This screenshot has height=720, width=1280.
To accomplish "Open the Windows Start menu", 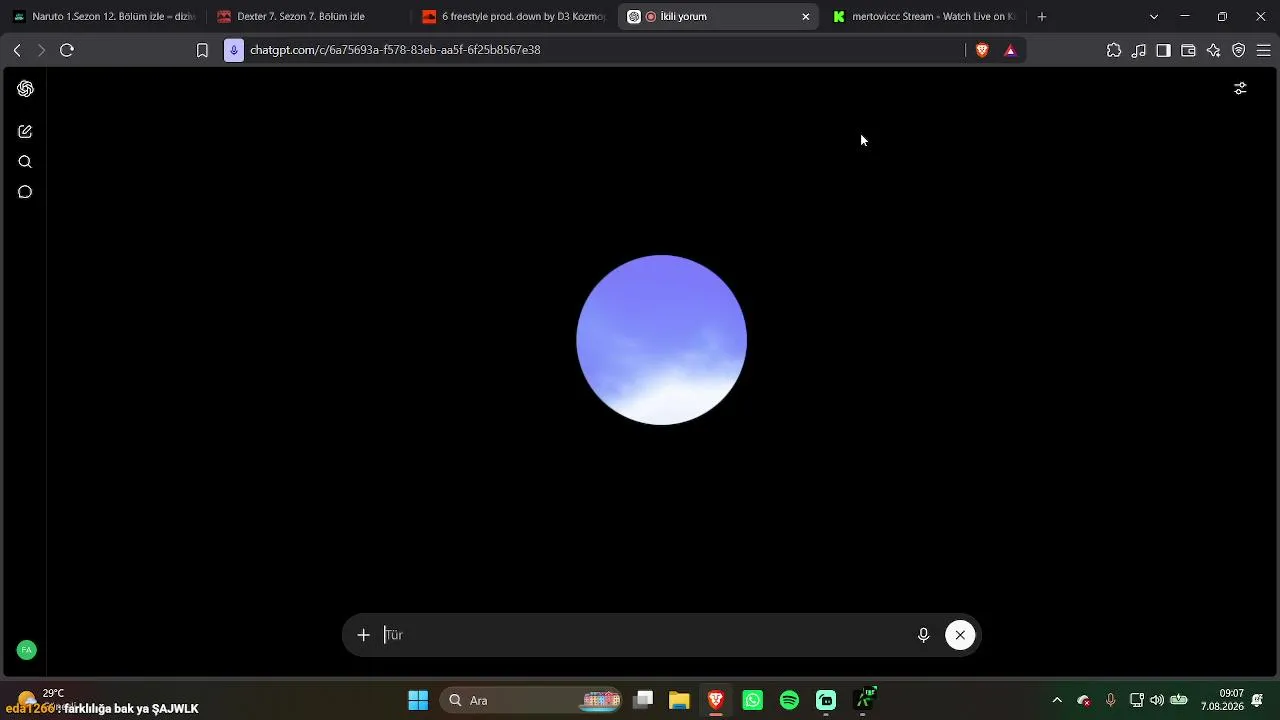I will 418,700.
